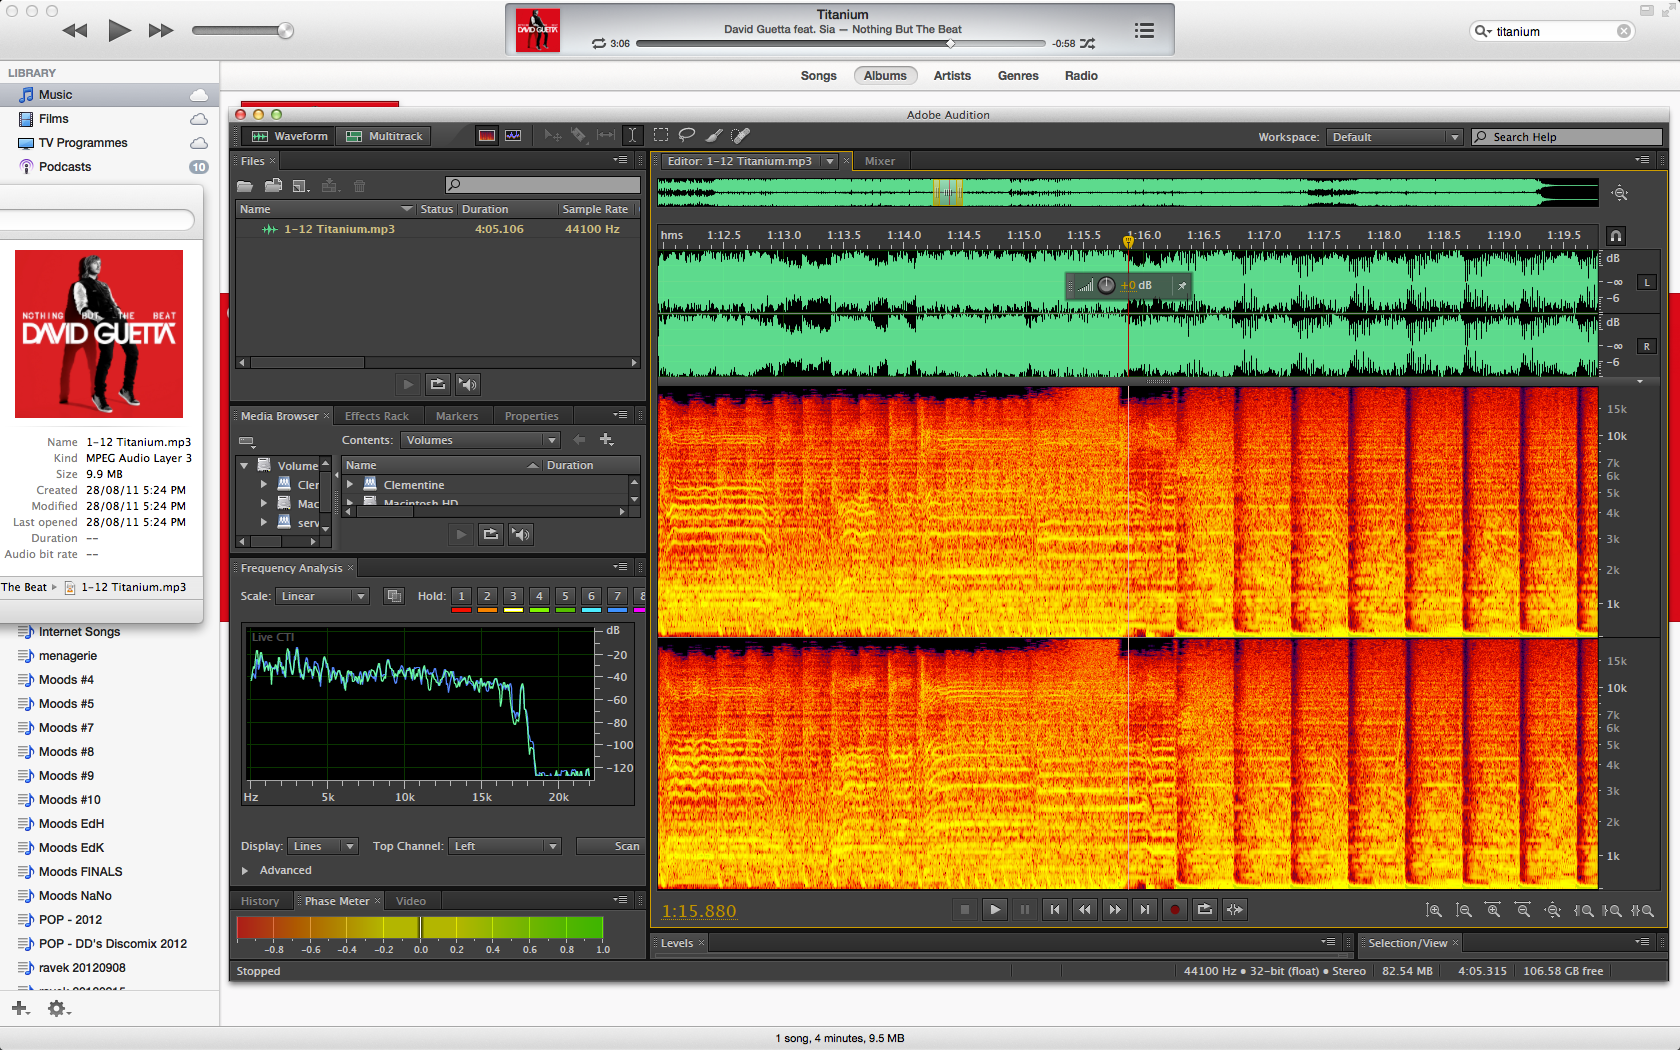Toggle Hold 1 in Frequency Analysis
This screenshot has width=1680, height=1050.
(x=461, y=596)
